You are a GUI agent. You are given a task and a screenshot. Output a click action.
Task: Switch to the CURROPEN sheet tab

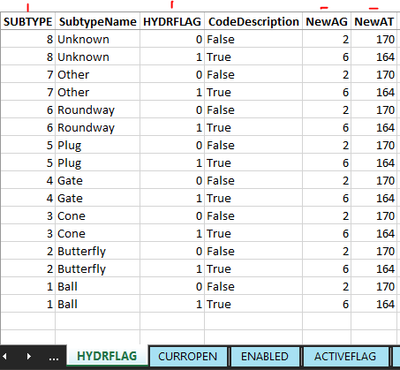coord(188,356)
